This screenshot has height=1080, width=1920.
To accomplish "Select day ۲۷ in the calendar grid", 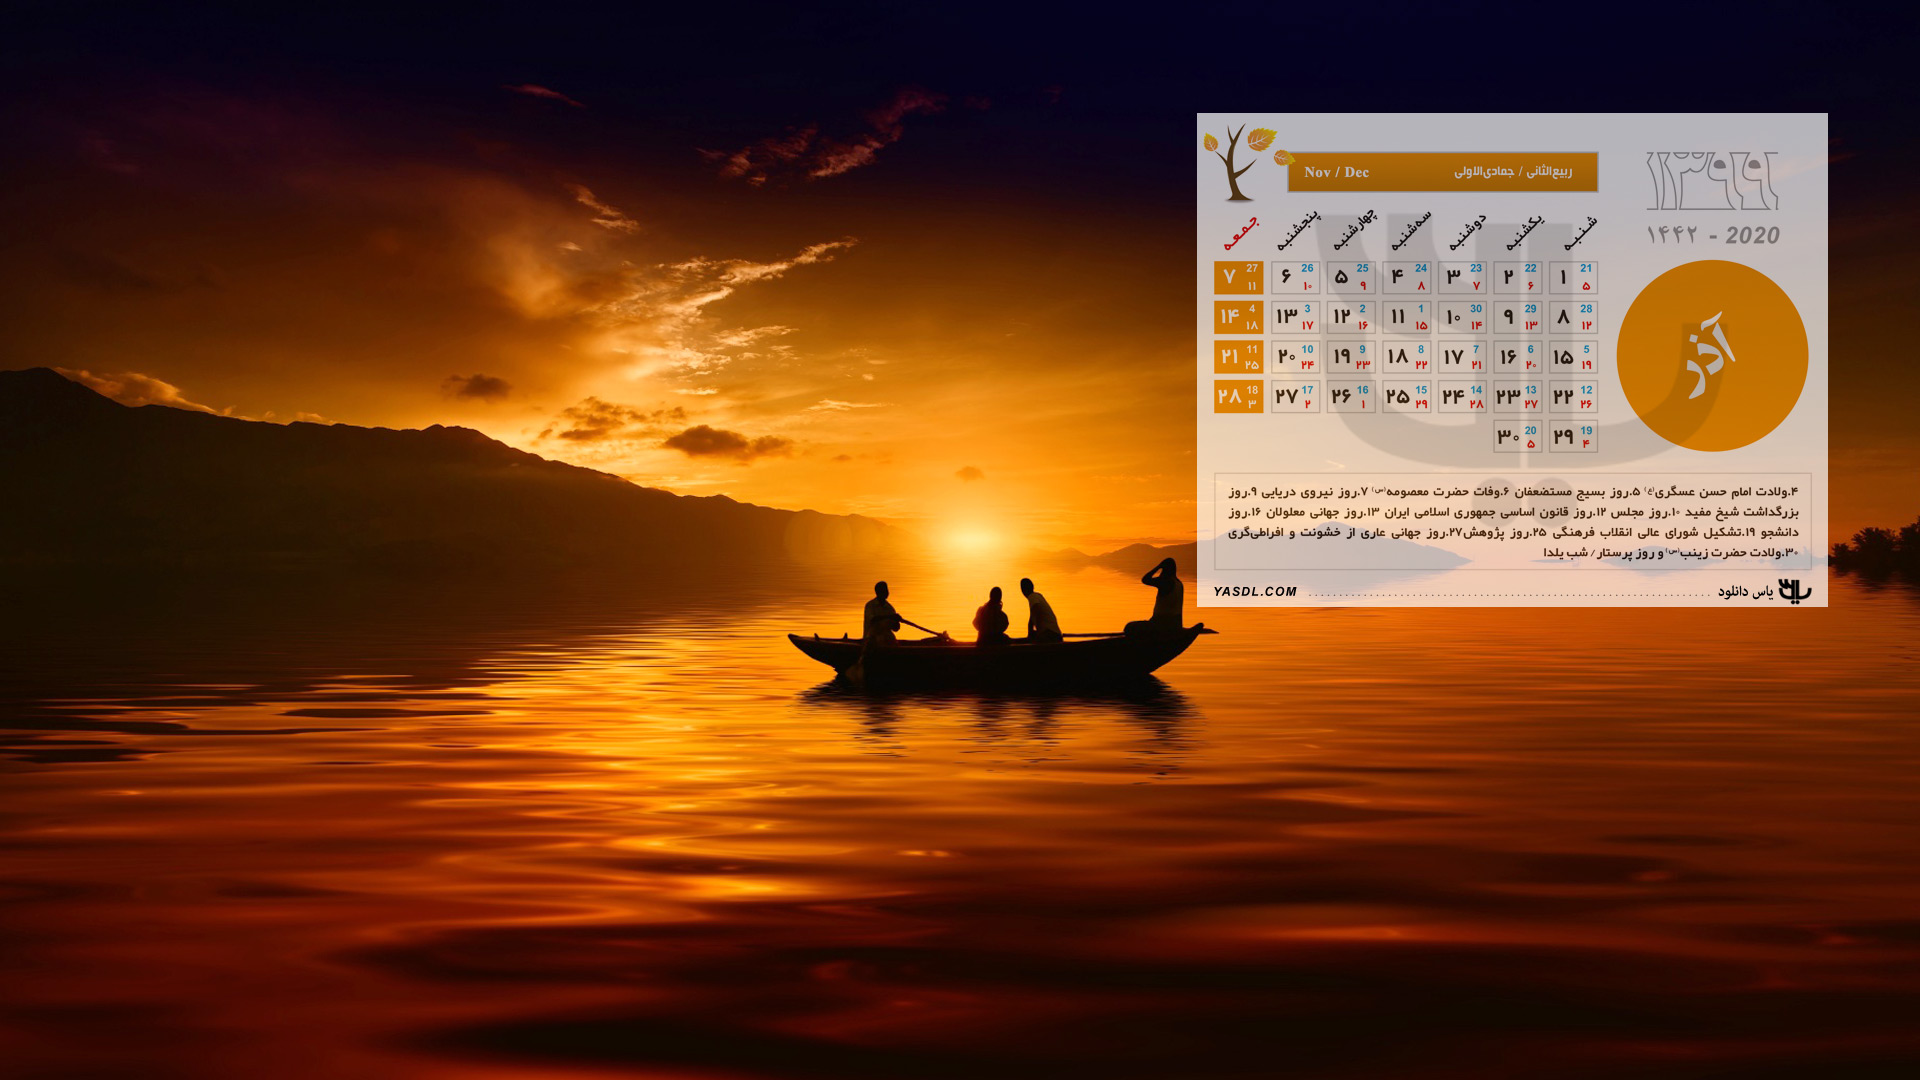I will coord(1296,397).
